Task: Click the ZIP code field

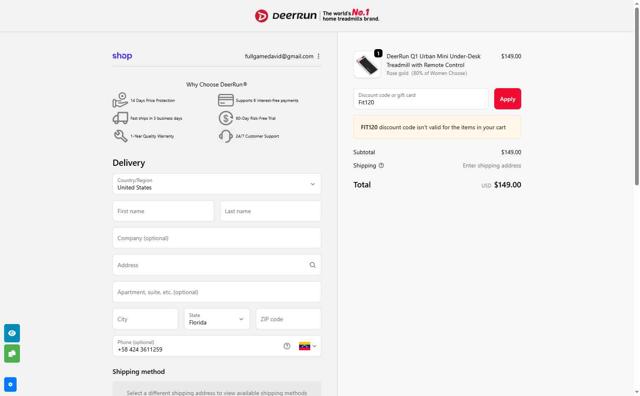Action: click(288, 319)
